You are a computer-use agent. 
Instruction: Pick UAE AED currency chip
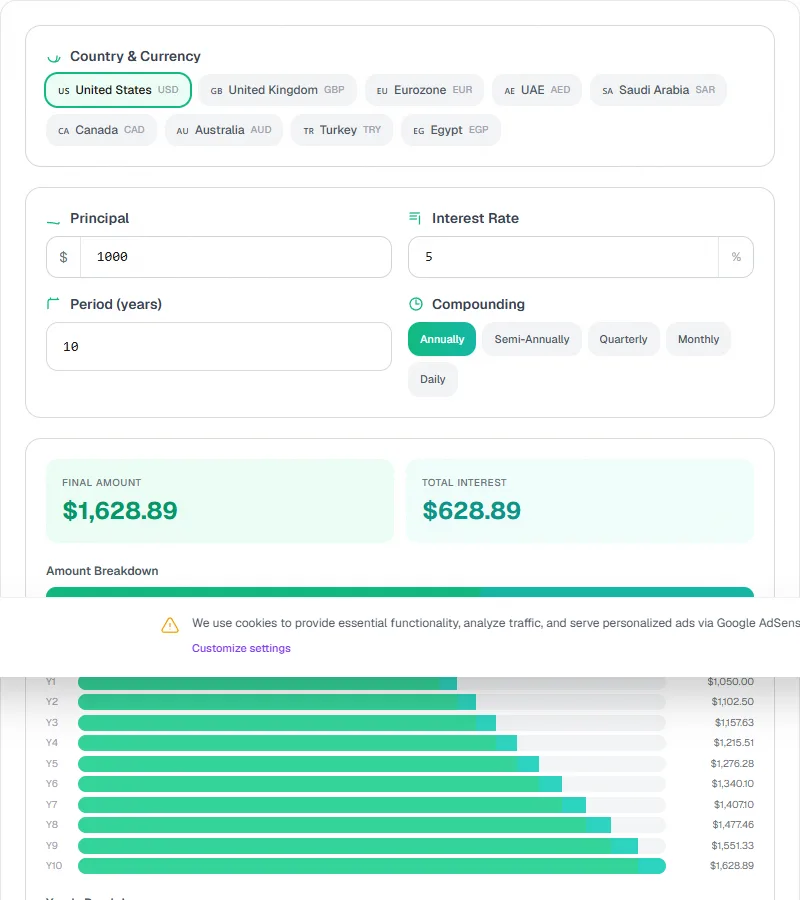point(537,90)
